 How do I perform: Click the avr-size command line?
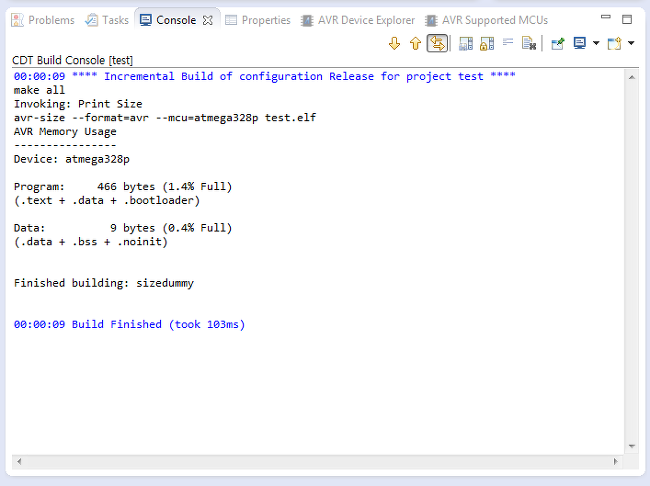coord(165,117)
